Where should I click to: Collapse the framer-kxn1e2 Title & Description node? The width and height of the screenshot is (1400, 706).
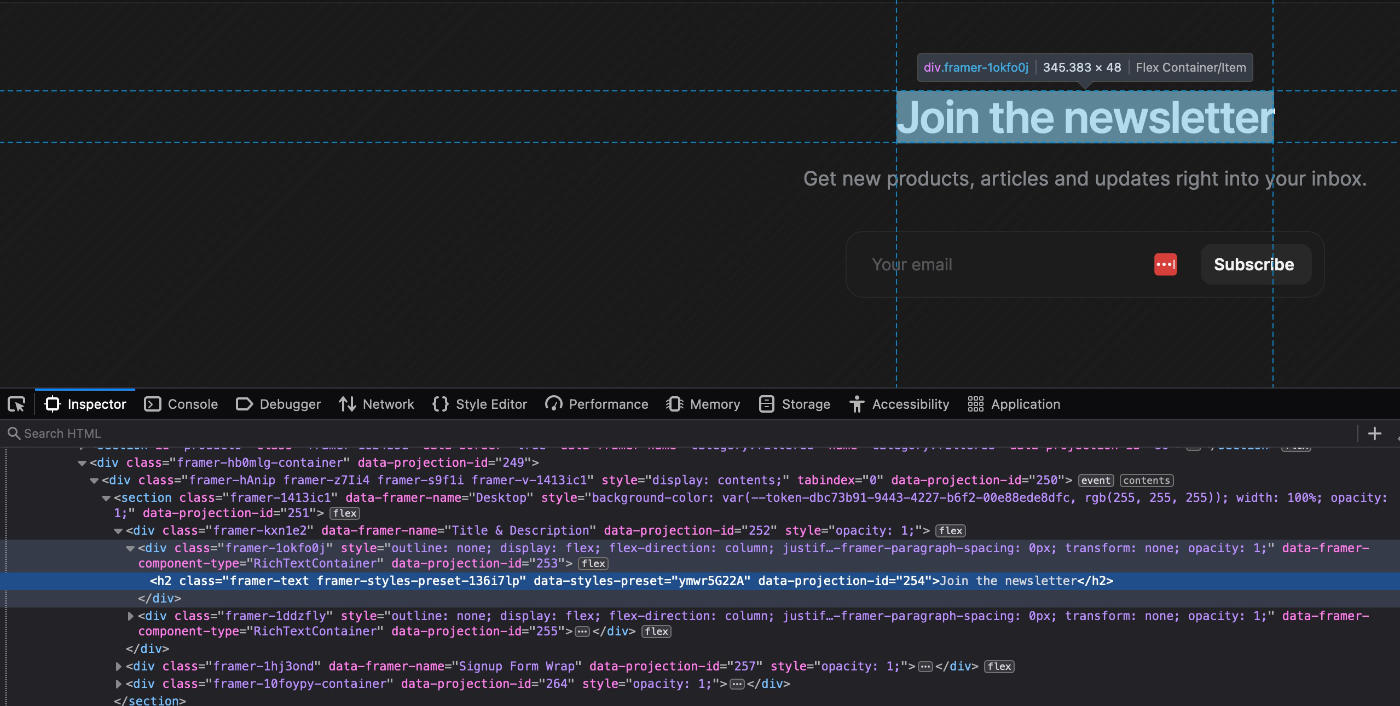pyautogui.click(x=119, y=531)
